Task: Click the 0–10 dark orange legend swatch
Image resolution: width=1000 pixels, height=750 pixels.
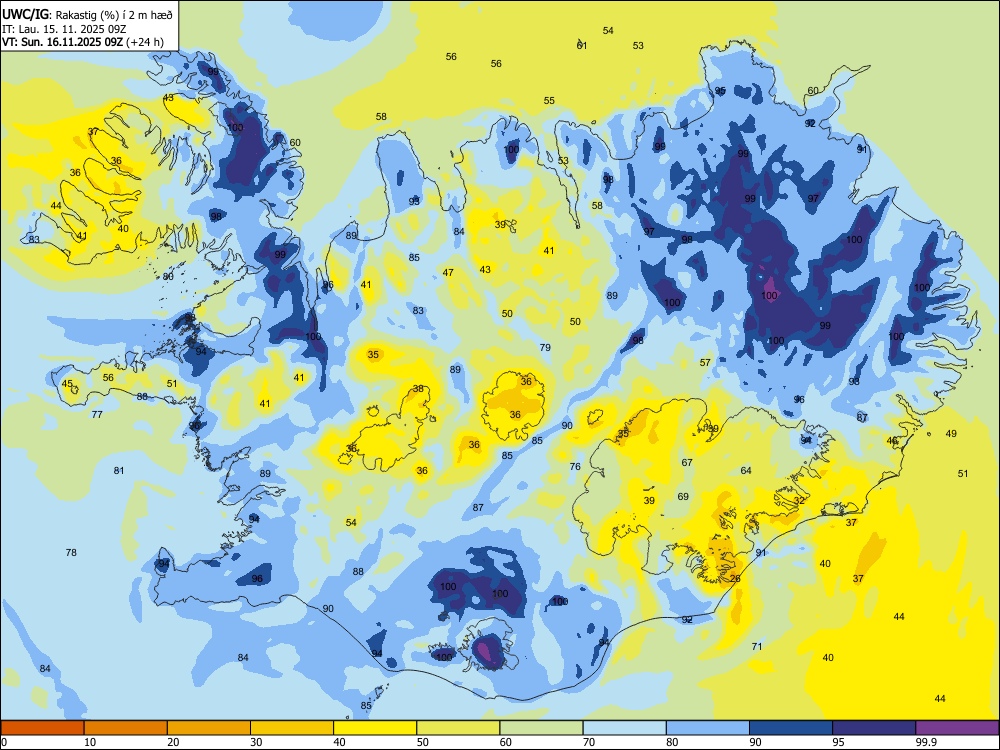Action: (x=43, y=728)
